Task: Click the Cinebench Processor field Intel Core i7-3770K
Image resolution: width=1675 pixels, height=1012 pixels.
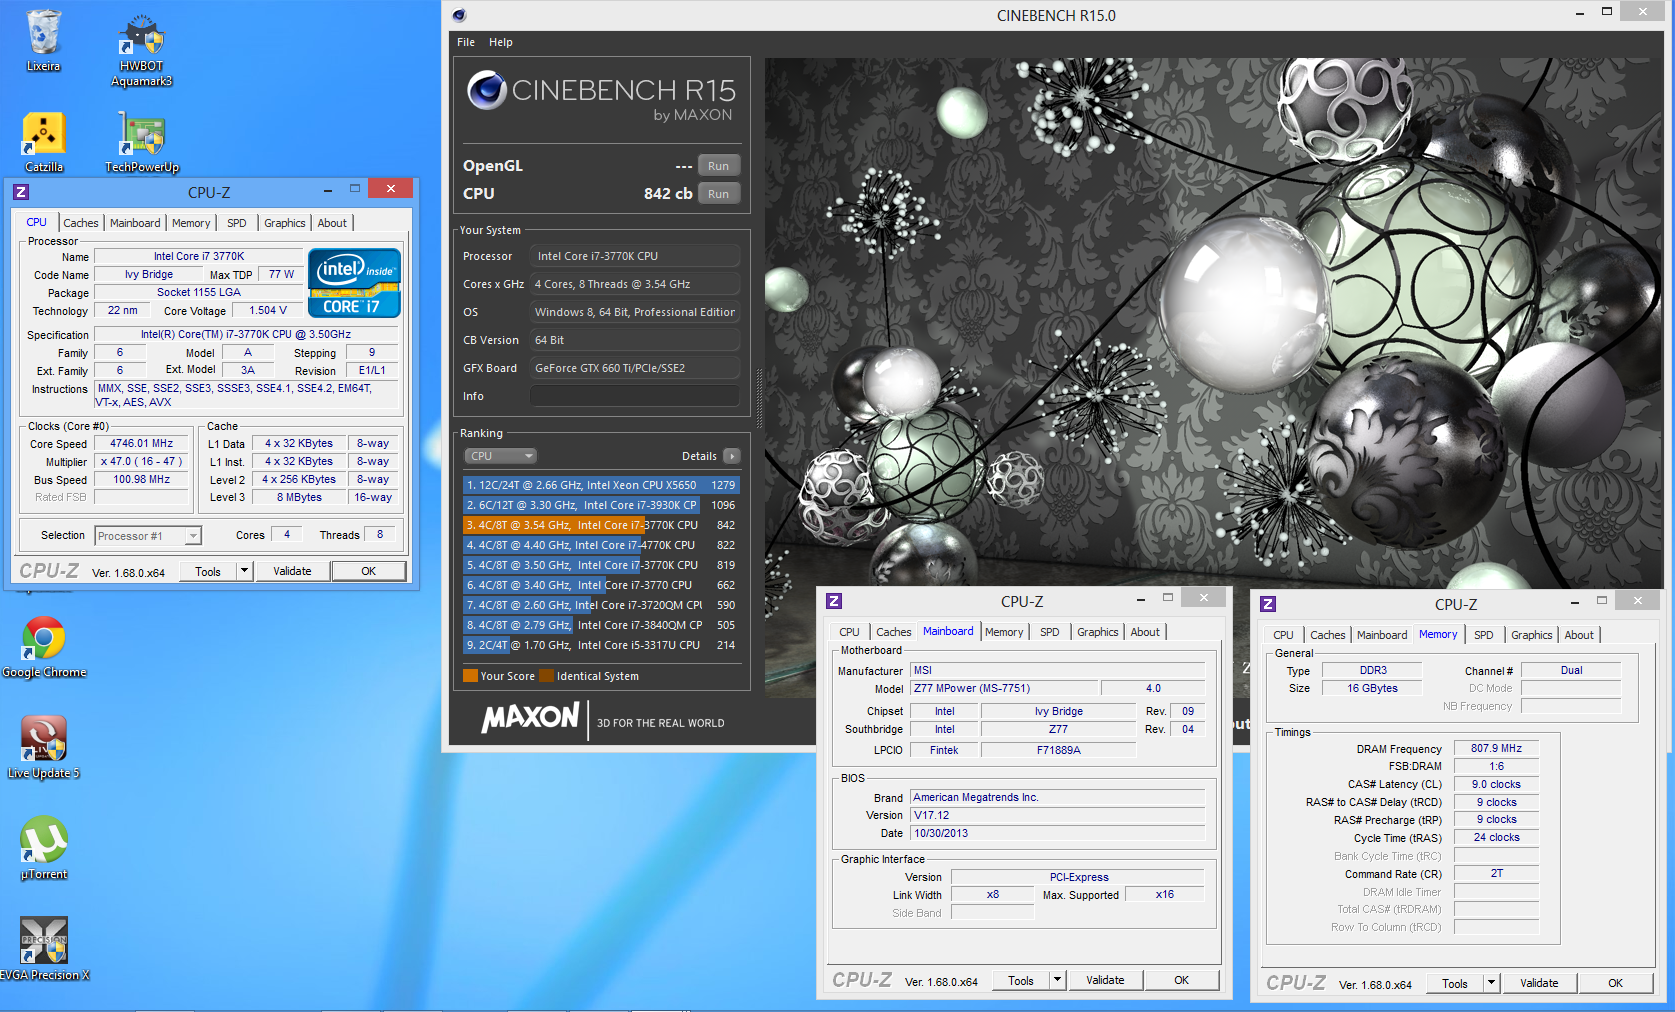Action: coord(635,256)
